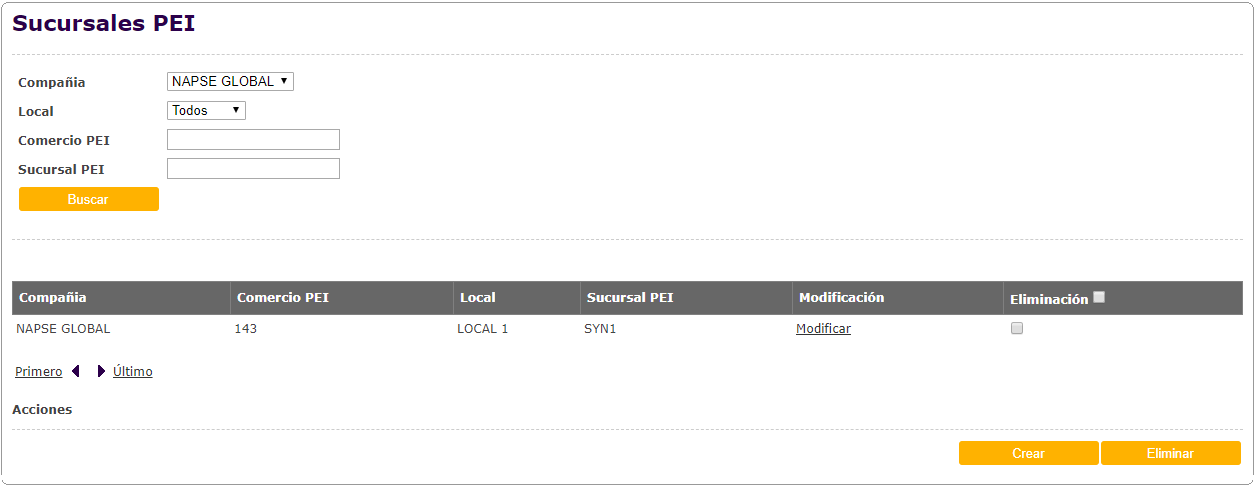Expand the Local dropdown set to Todos
Image resolution: width=1255 pixels, height=486 pixels.
coord(206,110)
